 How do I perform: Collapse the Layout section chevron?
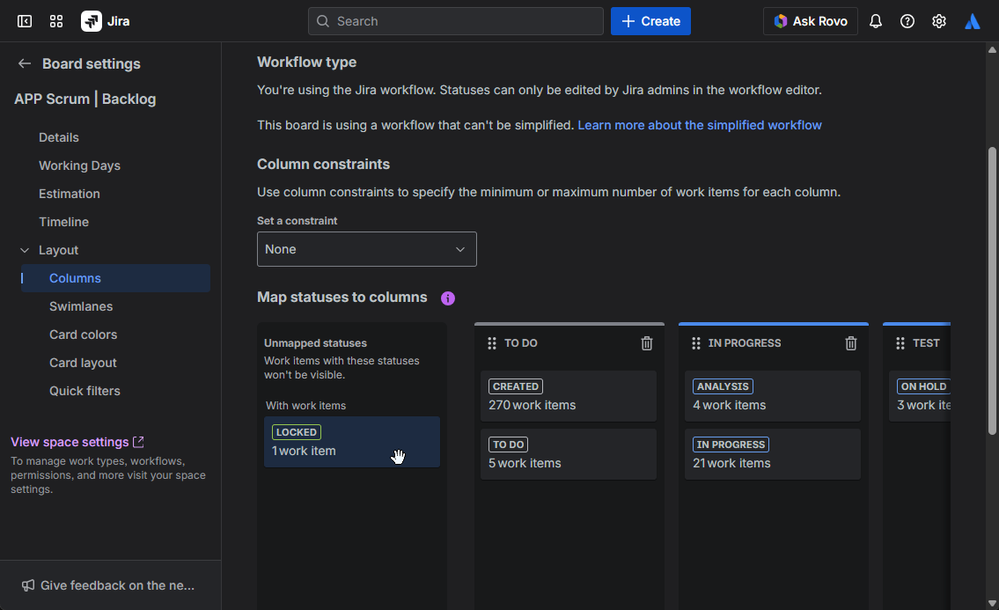24,251
